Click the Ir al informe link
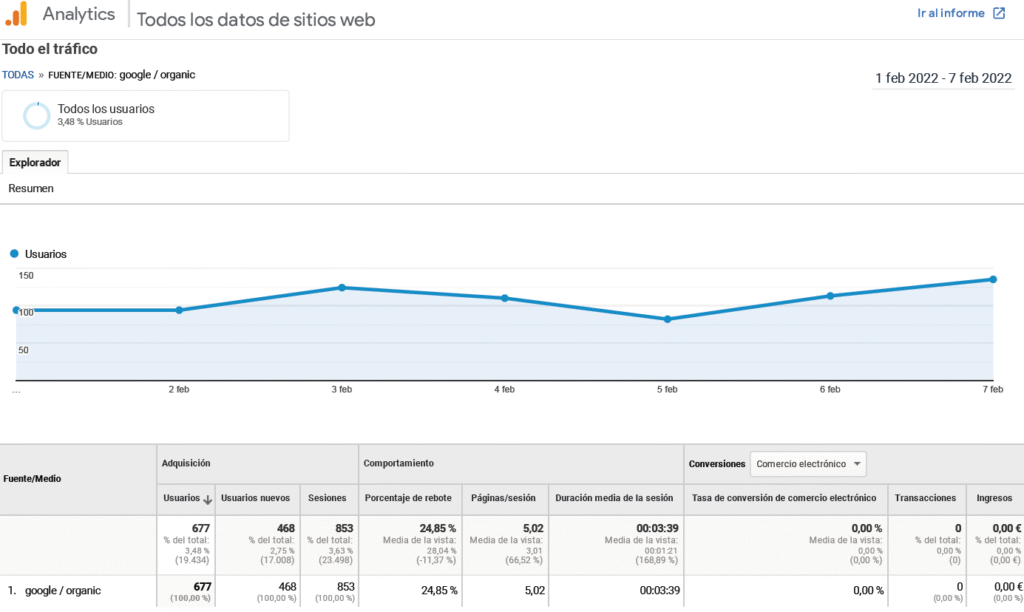The width and height of the screenshot is (1024, 612). coord(951,14)
